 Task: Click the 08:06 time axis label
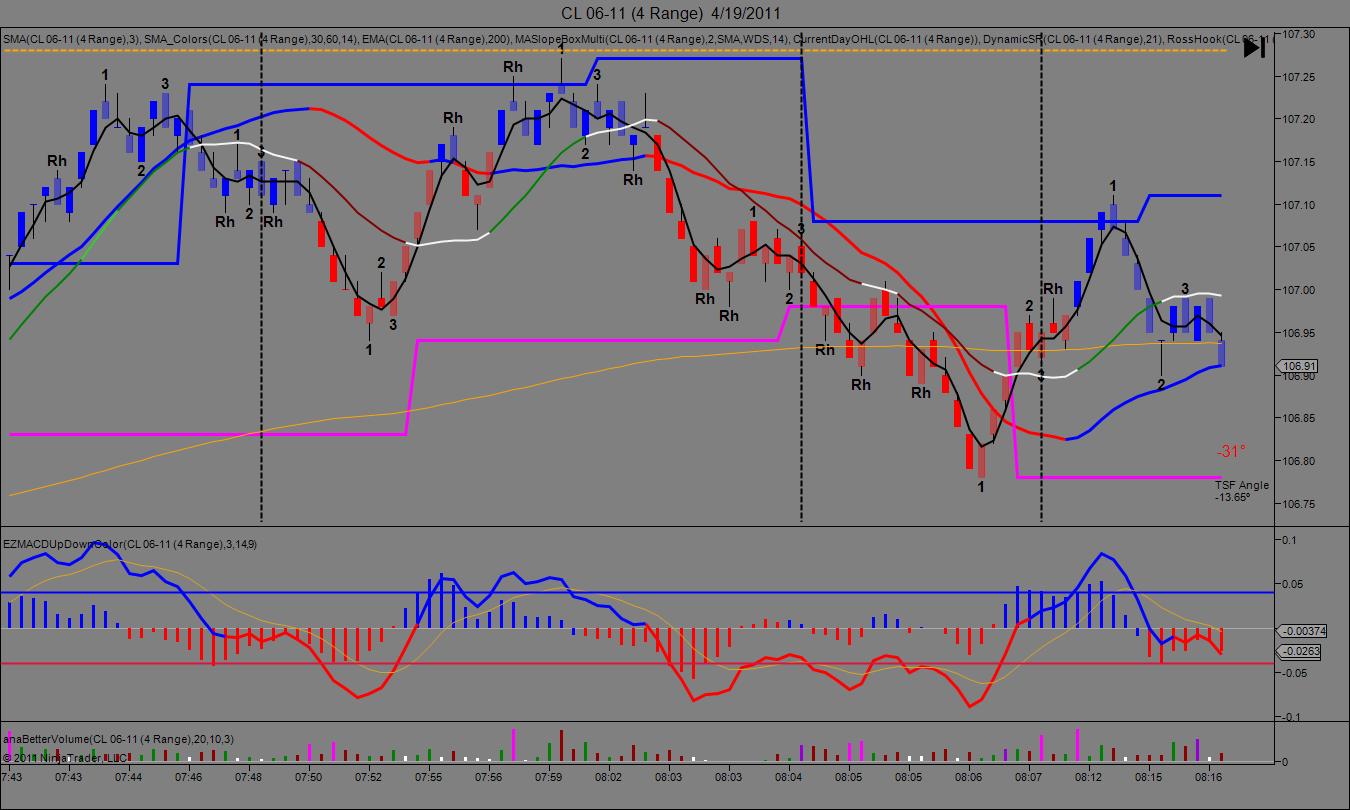pos(969,776)
